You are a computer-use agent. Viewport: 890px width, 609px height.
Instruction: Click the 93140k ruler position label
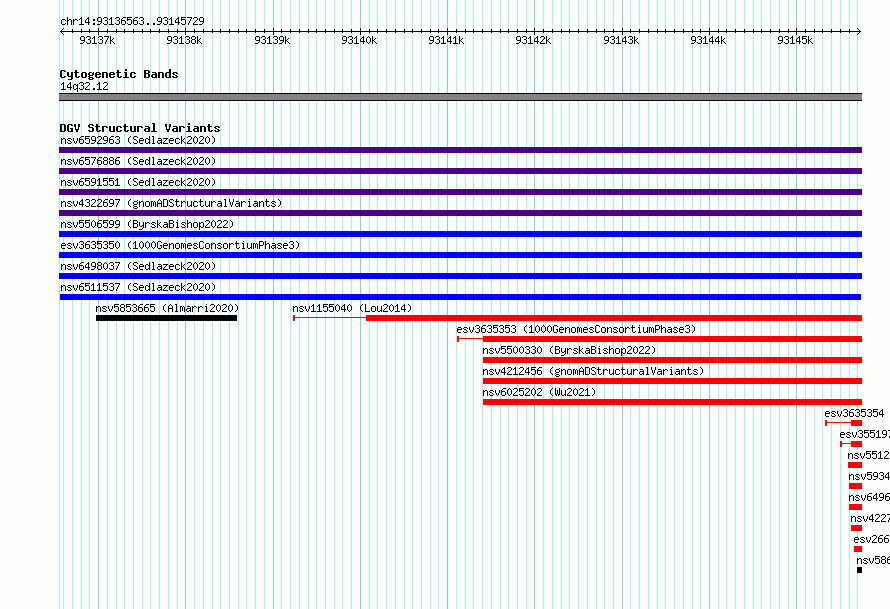(x=359, y=40)
